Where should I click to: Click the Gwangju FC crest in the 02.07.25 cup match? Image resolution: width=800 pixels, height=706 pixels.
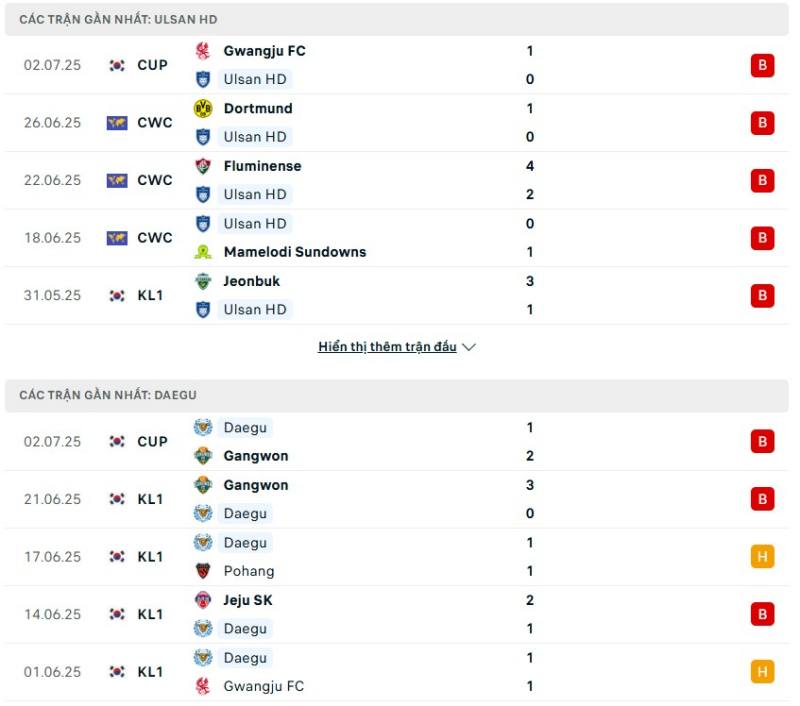(205, 51)
